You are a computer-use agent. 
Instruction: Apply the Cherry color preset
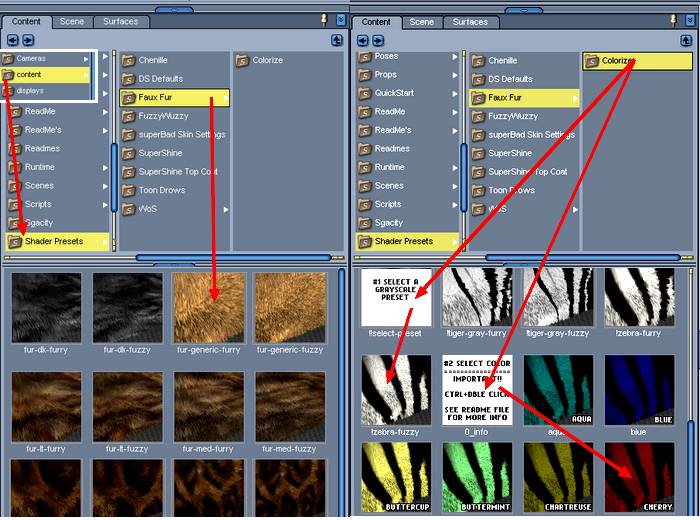639,477
